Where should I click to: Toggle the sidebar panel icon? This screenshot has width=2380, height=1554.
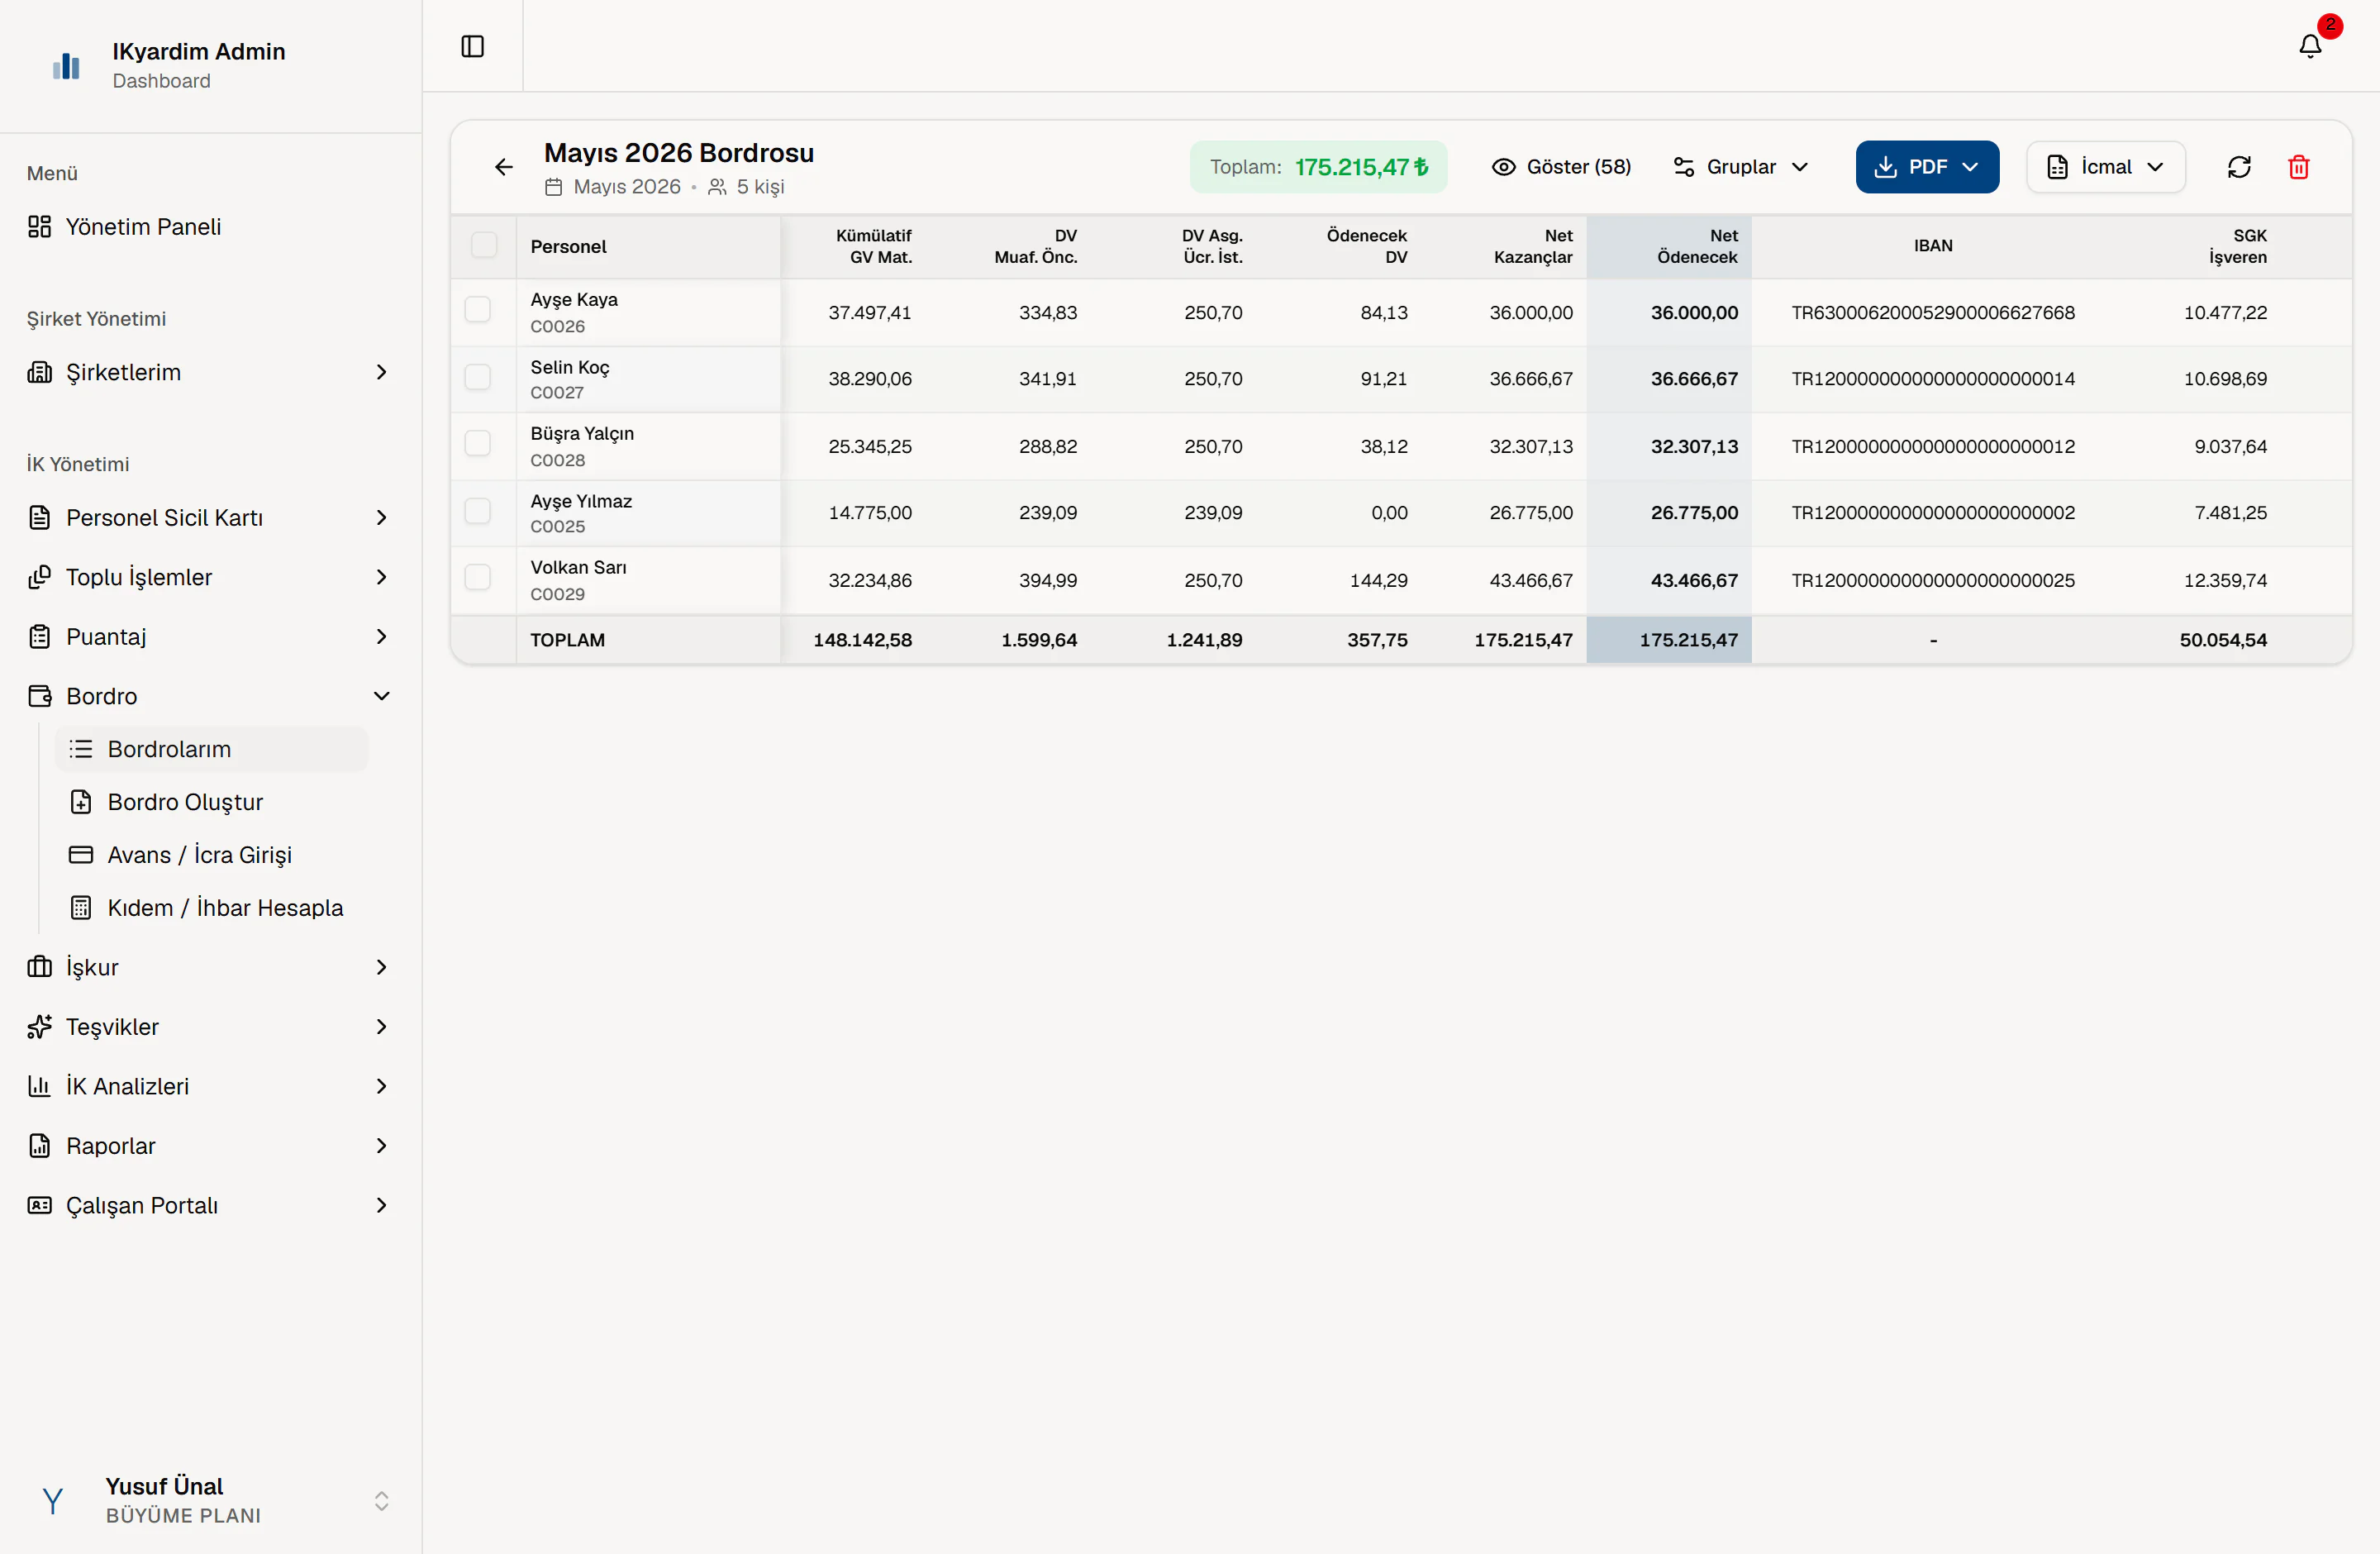(x=473, y=46)
